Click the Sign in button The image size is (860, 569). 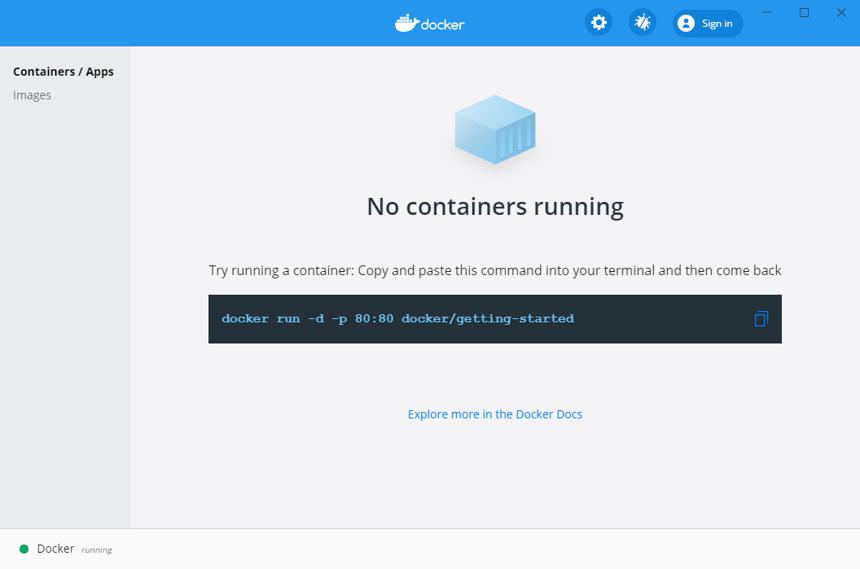[708, 23]
